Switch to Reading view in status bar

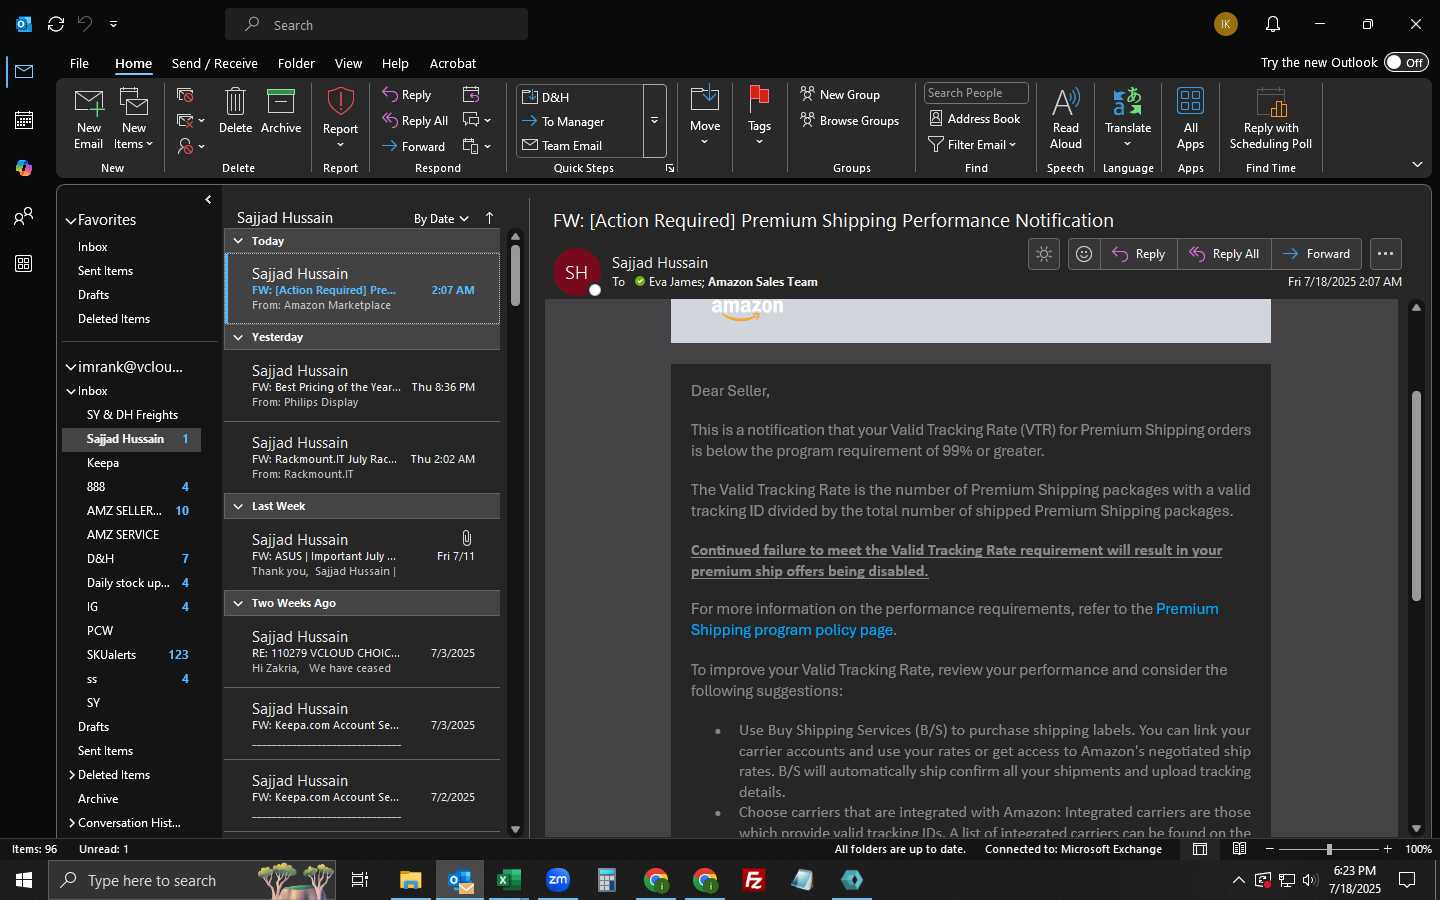click(1239, 849)
